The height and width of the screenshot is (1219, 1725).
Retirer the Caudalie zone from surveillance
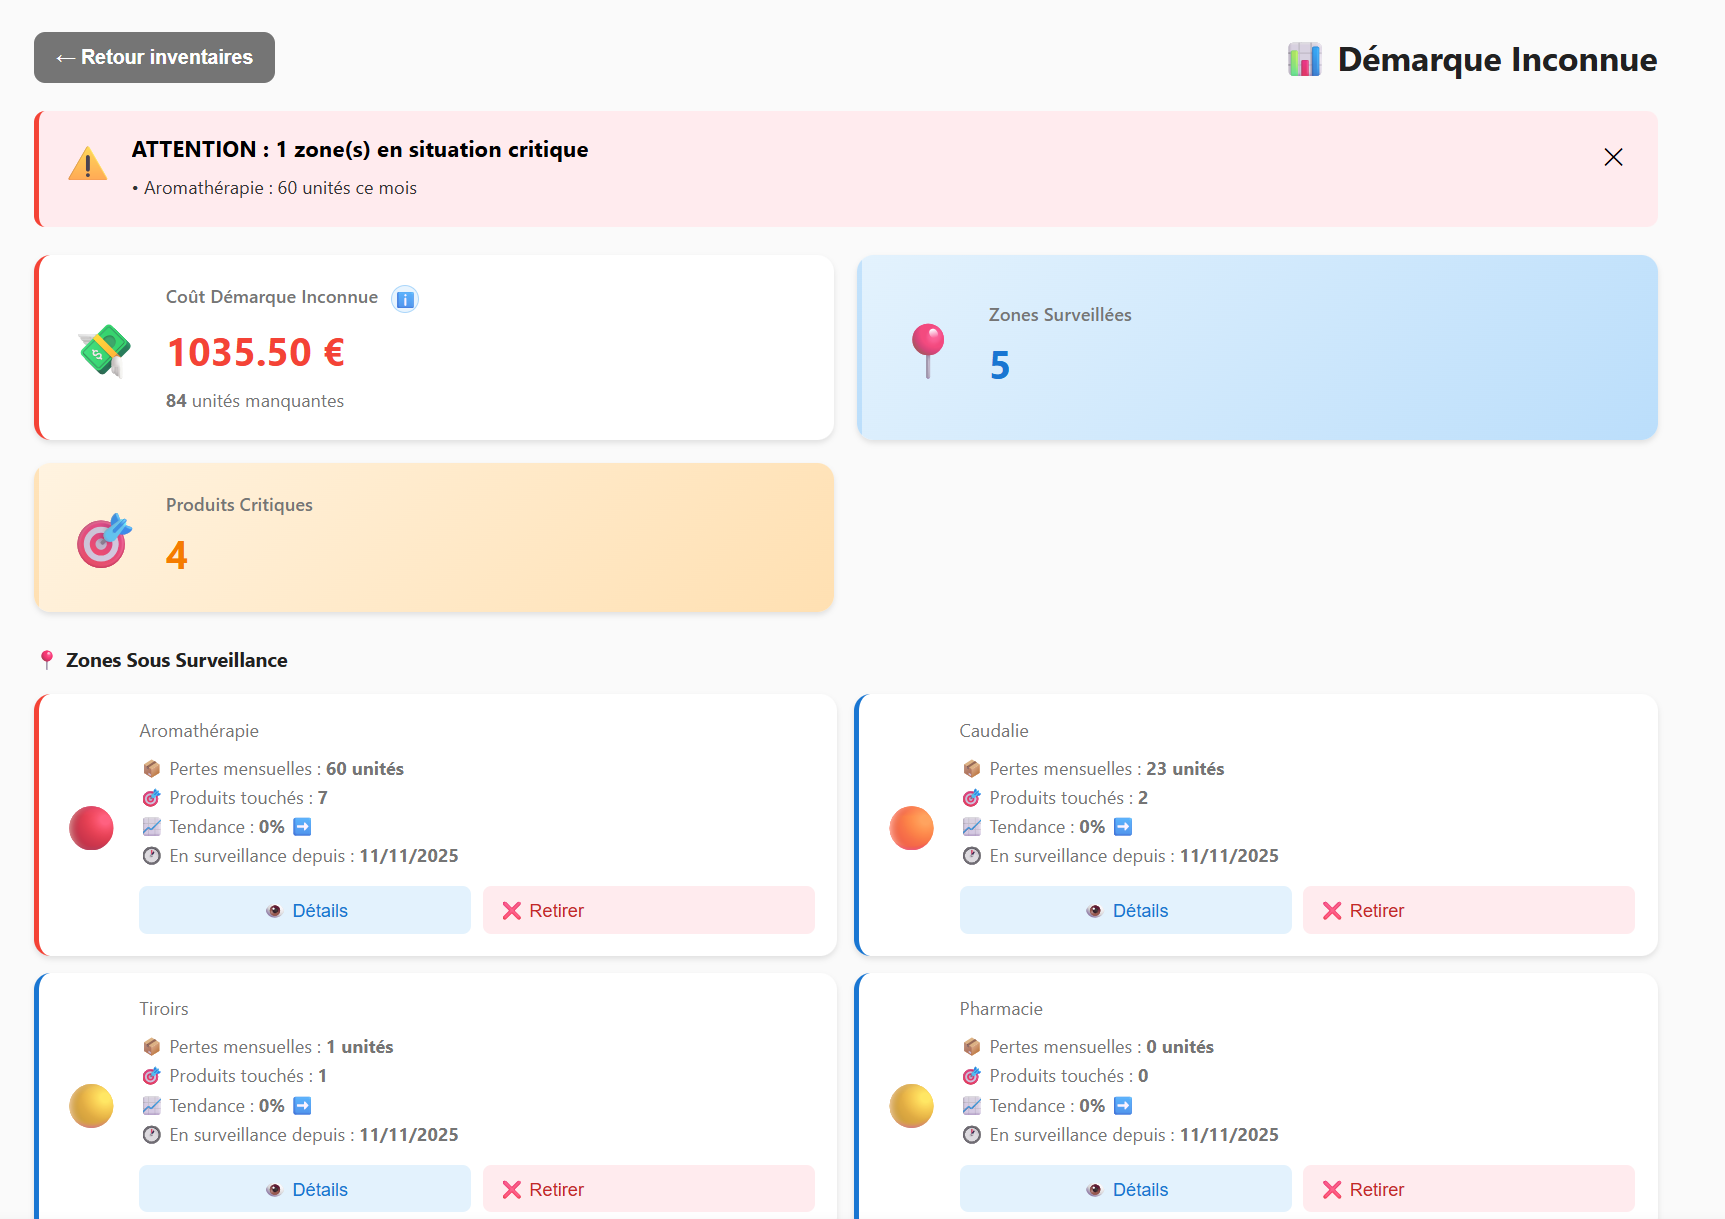pyautogui.click(x=1467, y=910)
